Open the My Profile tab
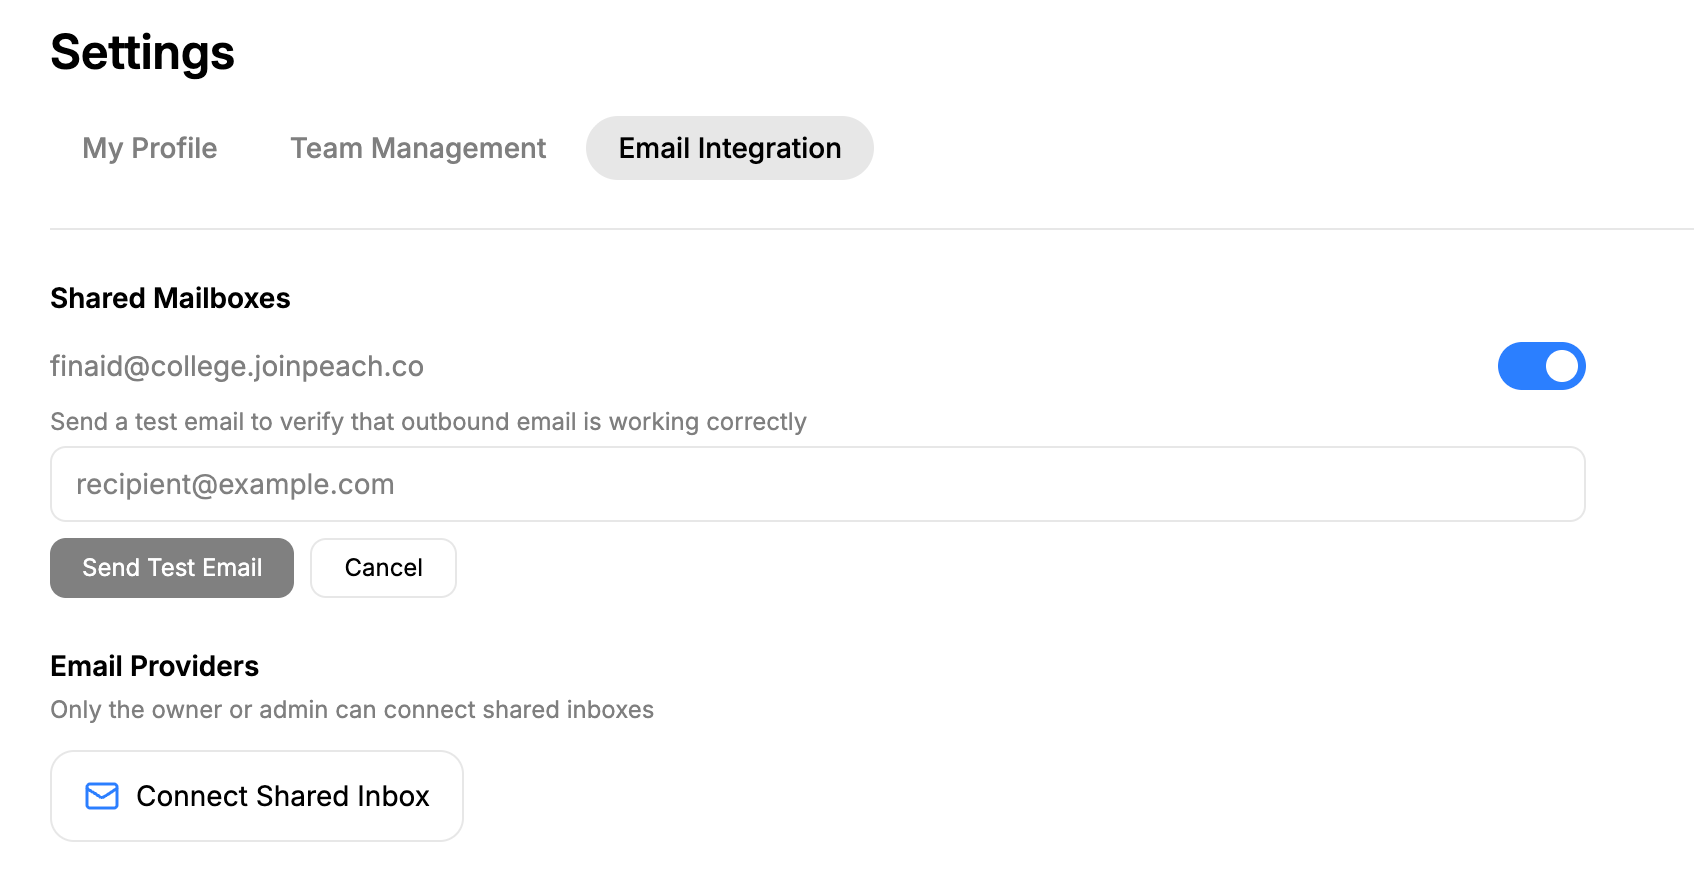This screenshot has height=894, width=1694. pos(150,148)
